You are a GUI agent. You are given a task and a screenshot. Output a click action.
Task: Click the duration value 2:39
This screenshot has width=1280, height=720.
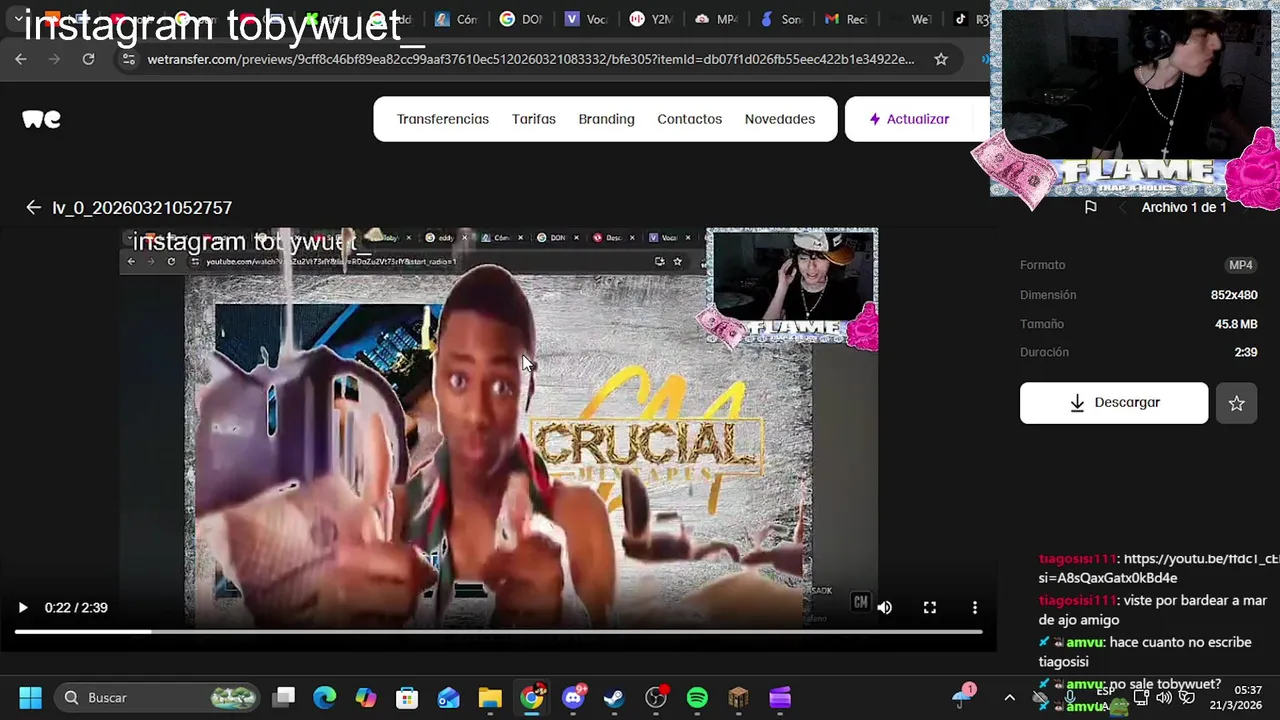pyautogui.click(x=1246, y=352)
